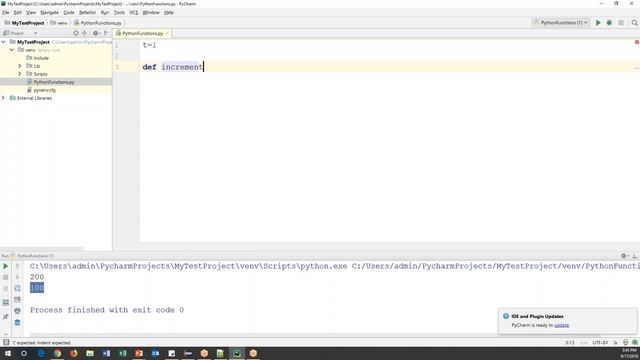
Task: Run PythonFunctions with the top toolbar Run button
Action: coord(598,23)
